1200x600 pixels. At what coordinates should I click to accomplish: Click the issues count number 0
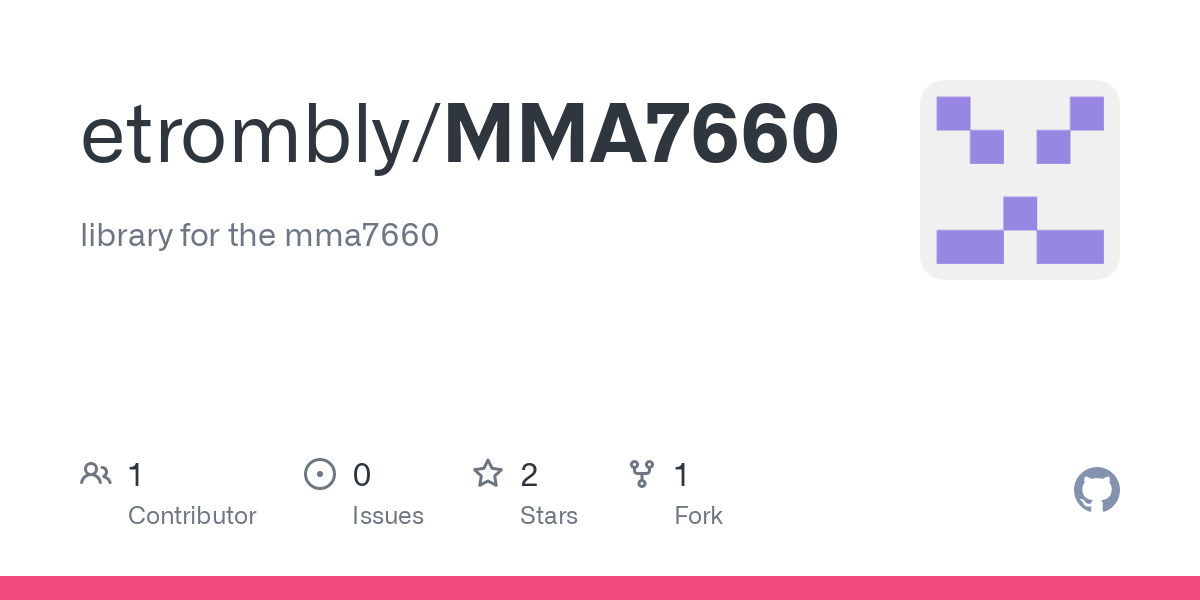(x=362, y=475)
